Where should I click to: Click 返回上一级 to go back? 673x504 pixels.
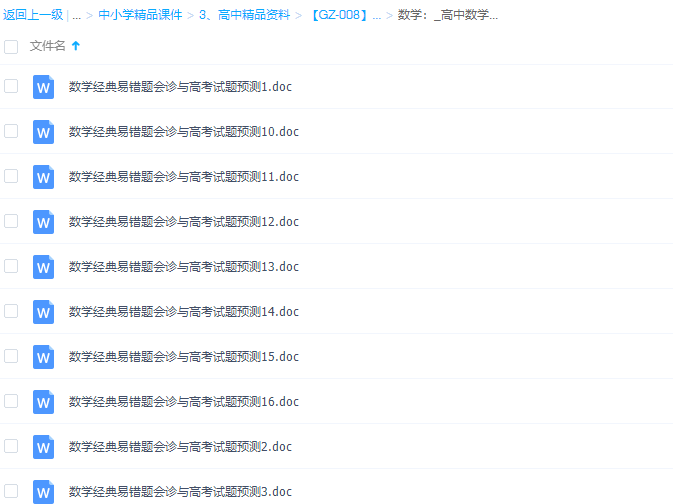coord(33,15)
